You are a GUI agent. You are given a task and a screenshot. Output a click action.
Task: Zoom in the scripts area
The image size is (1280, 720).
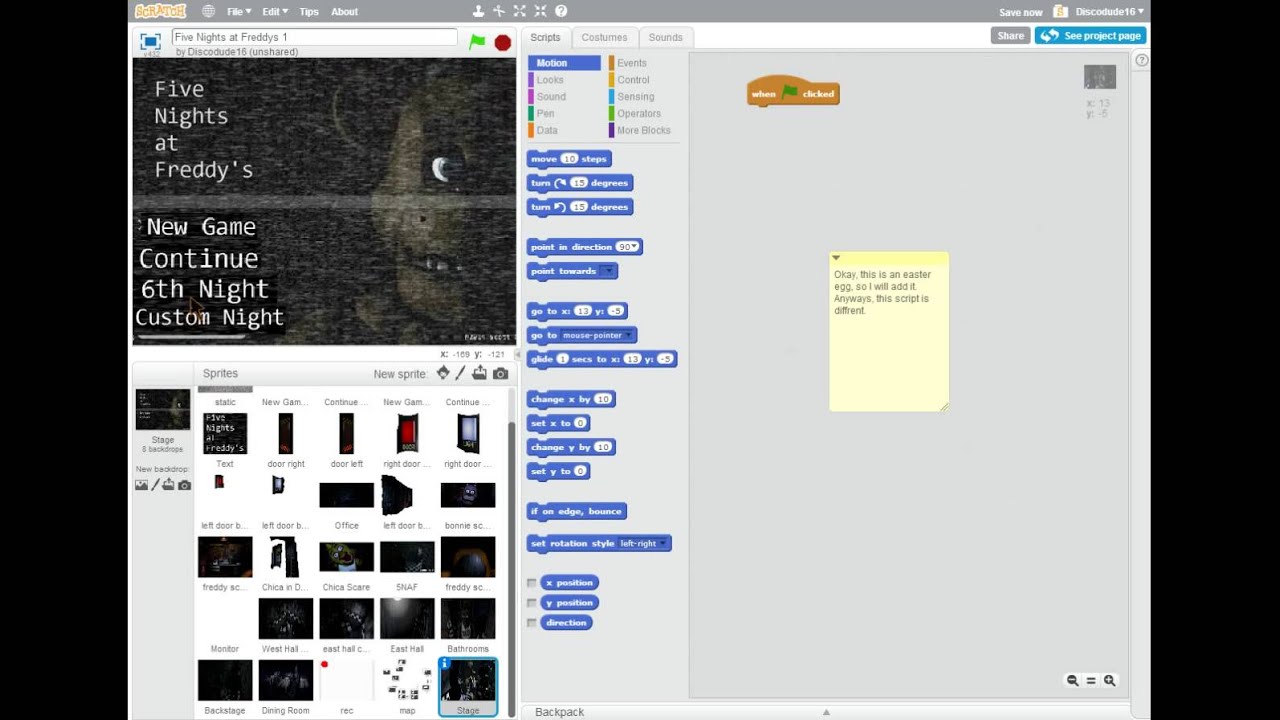[1109, 680]
